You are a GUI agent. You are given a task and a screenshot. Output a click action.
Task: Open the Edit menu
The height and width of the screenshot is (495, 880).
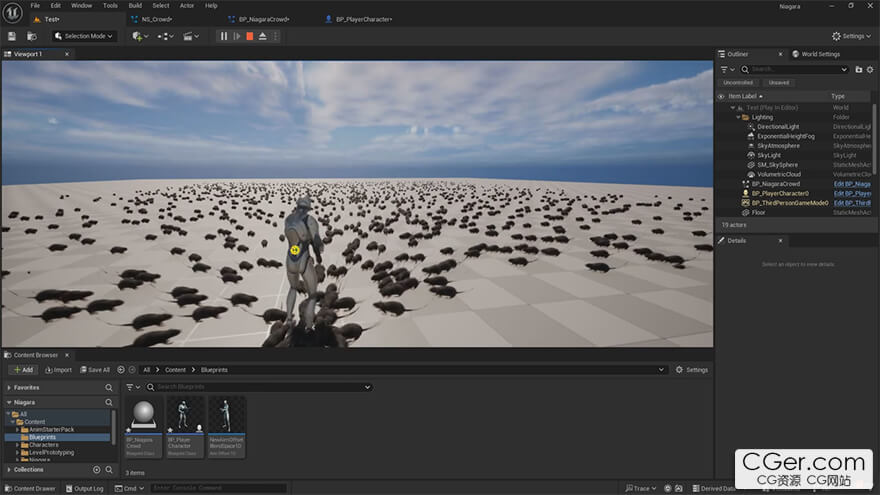[x=56, y=6]
